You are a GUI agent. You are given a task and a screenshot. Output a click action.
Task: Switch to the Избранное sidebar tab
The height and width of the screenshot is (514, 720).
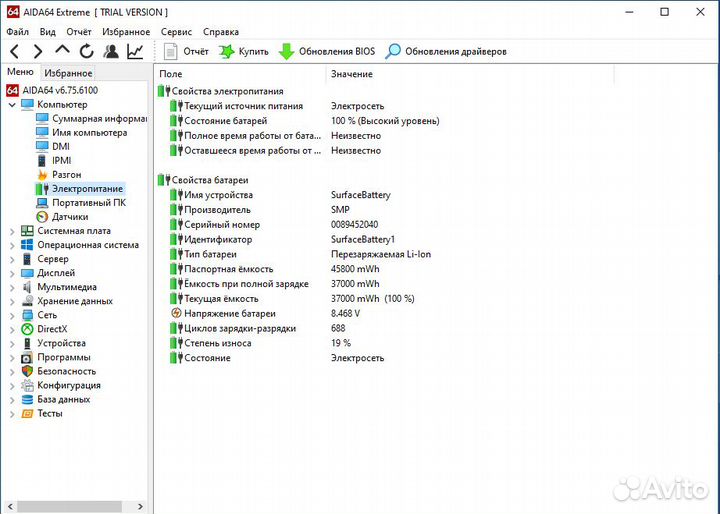68,73
